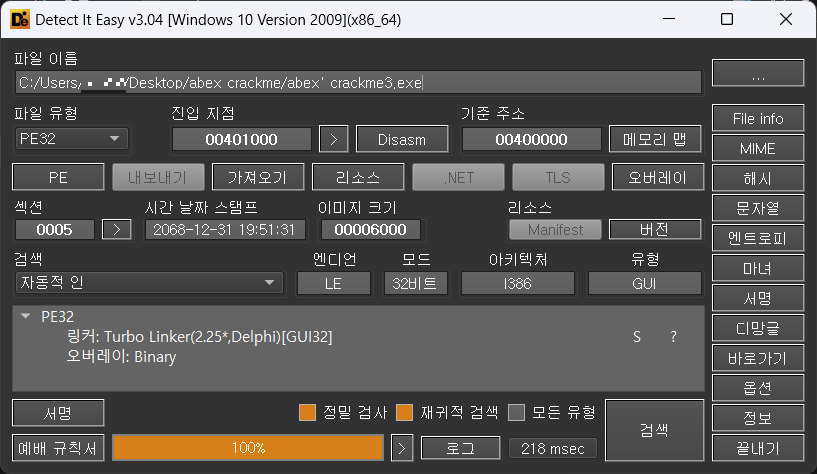
Task: Open the PE32 file type dropdown
Action: 72,139
